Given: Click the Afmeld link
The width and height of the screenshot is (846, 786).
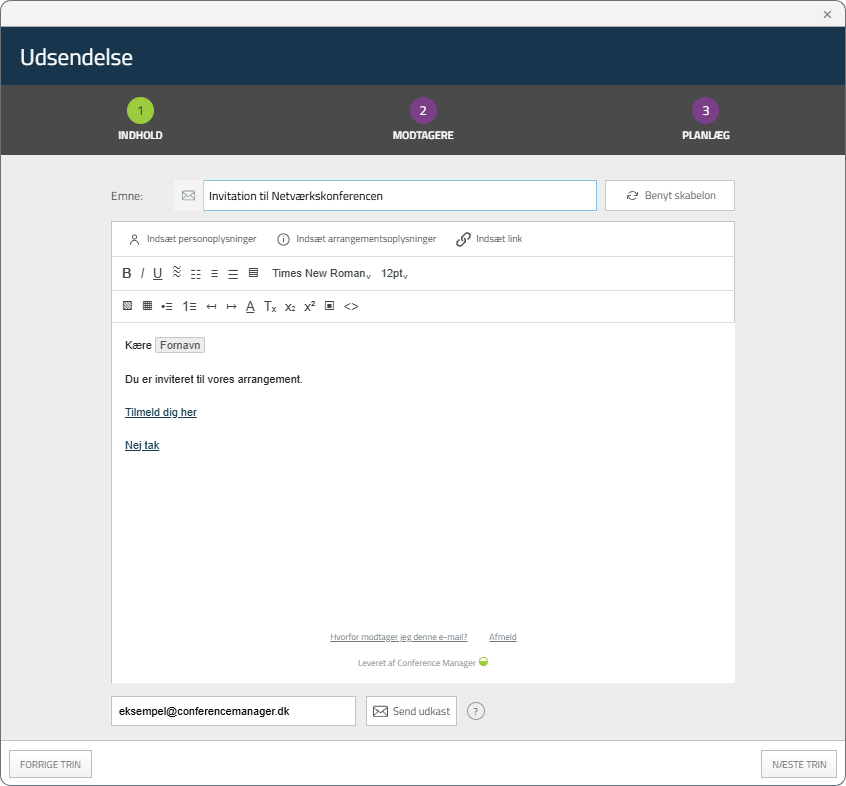Looking at the screenshot, I should pos(503,637).
